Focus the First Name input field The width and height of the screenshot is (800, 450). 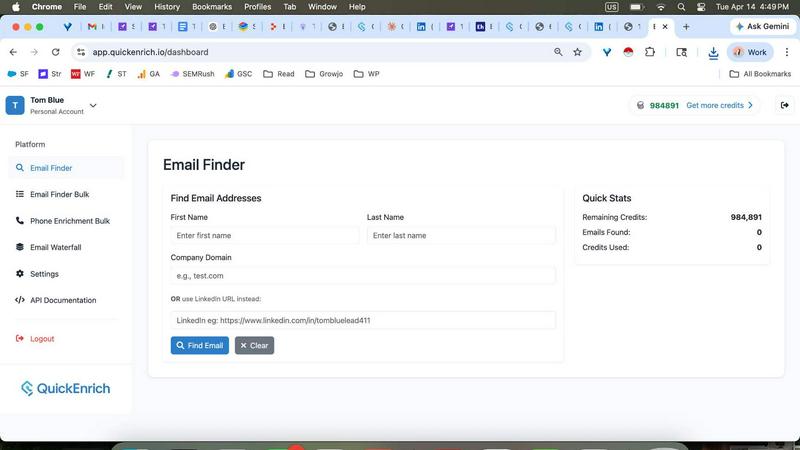click(x=264, y=236)
